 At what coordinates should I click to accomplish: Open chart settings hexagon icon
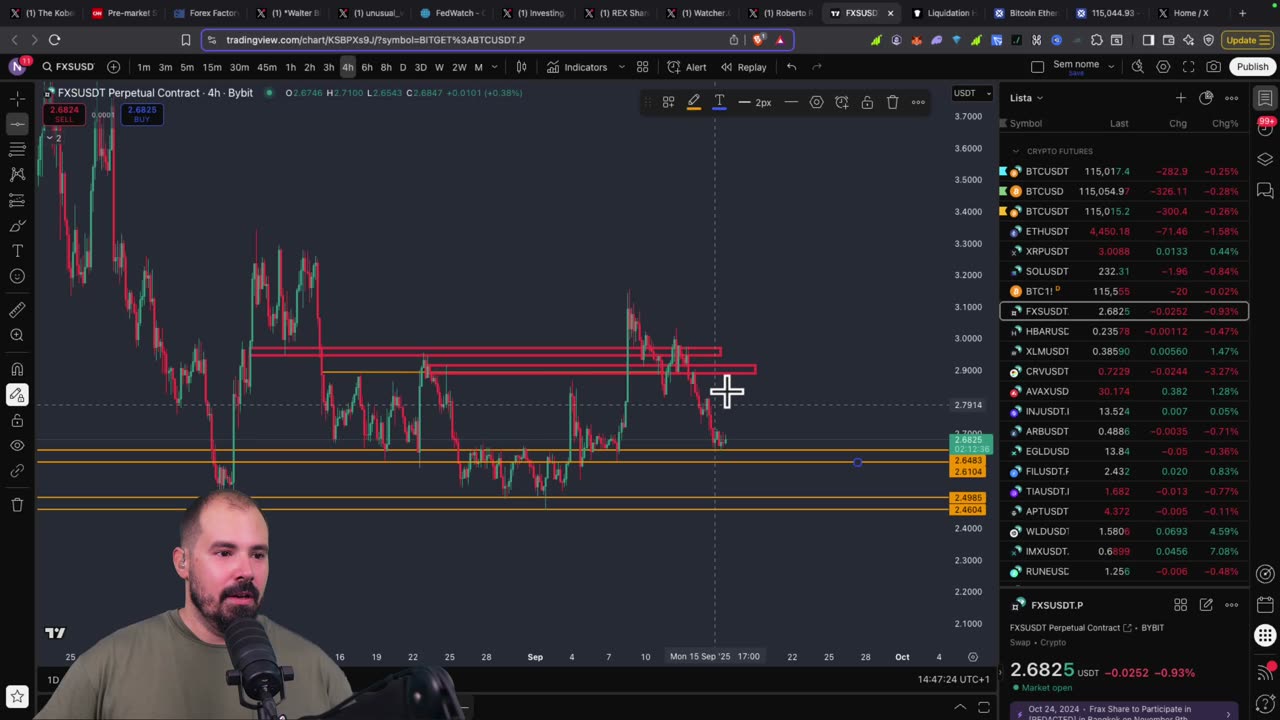tap(1163, 67)
